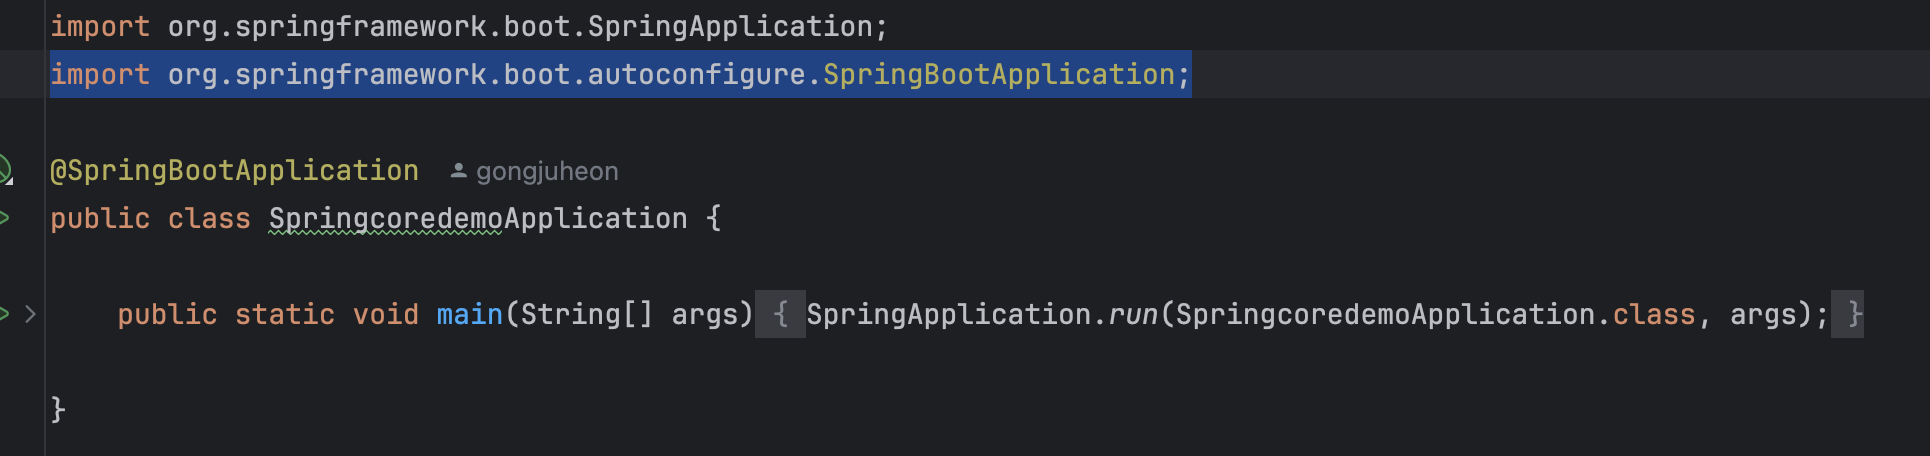Viewport: 1930px width, 456px height.
Task: Click the main method name
Action: (469, 314)
